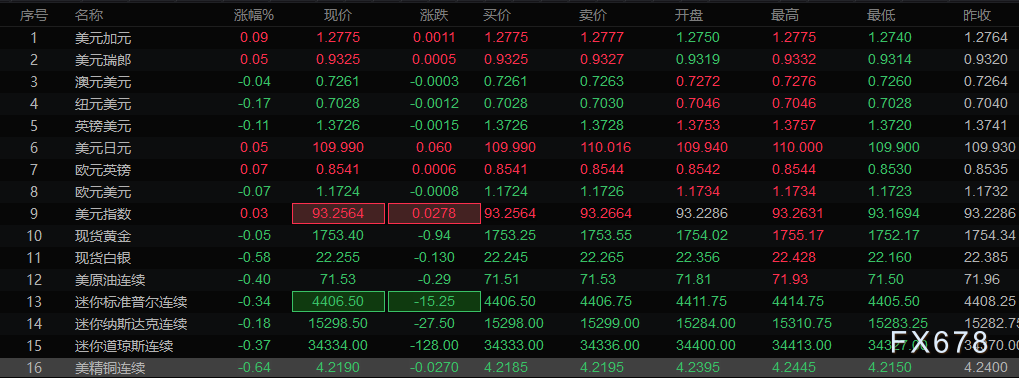Viewport: 1019px width, 378px height.
Task: Click on 英镑美元 in the list
Action: [103, 126]
